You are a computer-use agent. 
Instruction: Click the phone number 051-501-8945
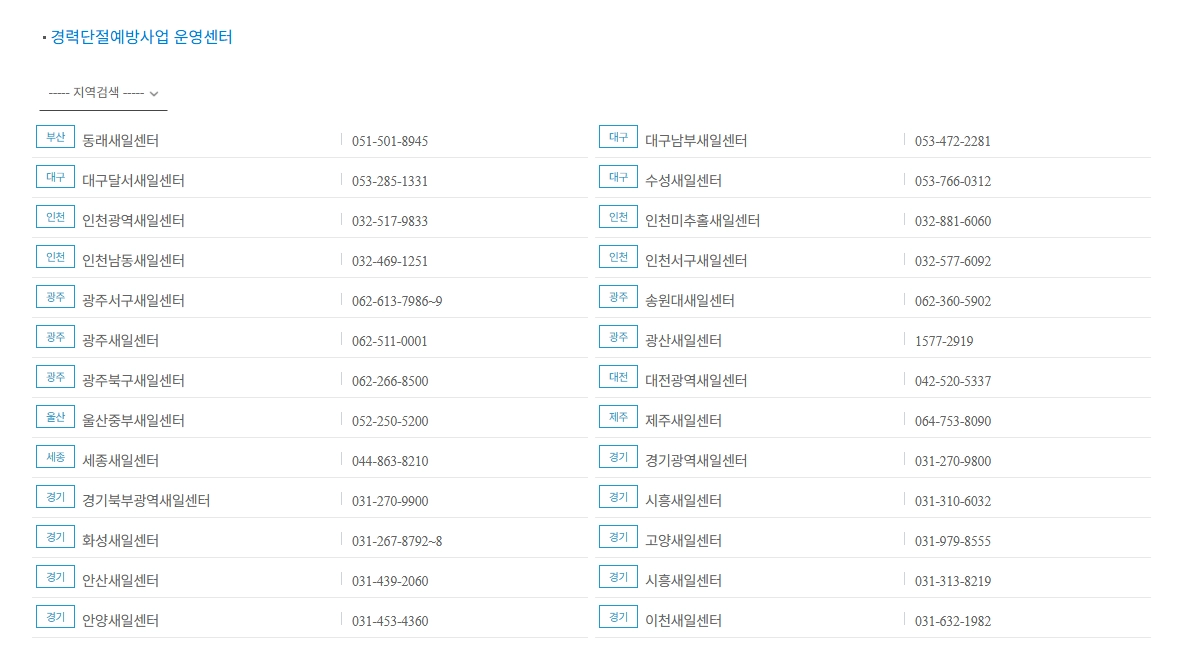[390, 141]
